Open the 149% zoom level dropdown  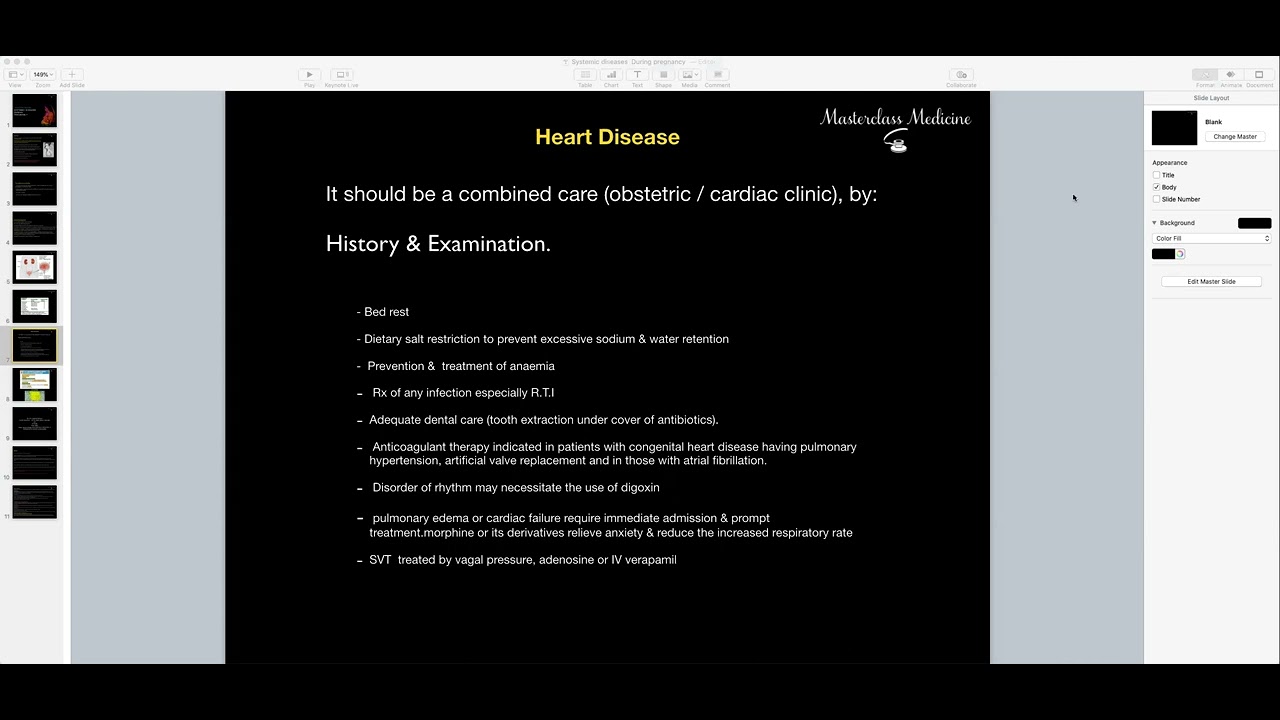43,74
